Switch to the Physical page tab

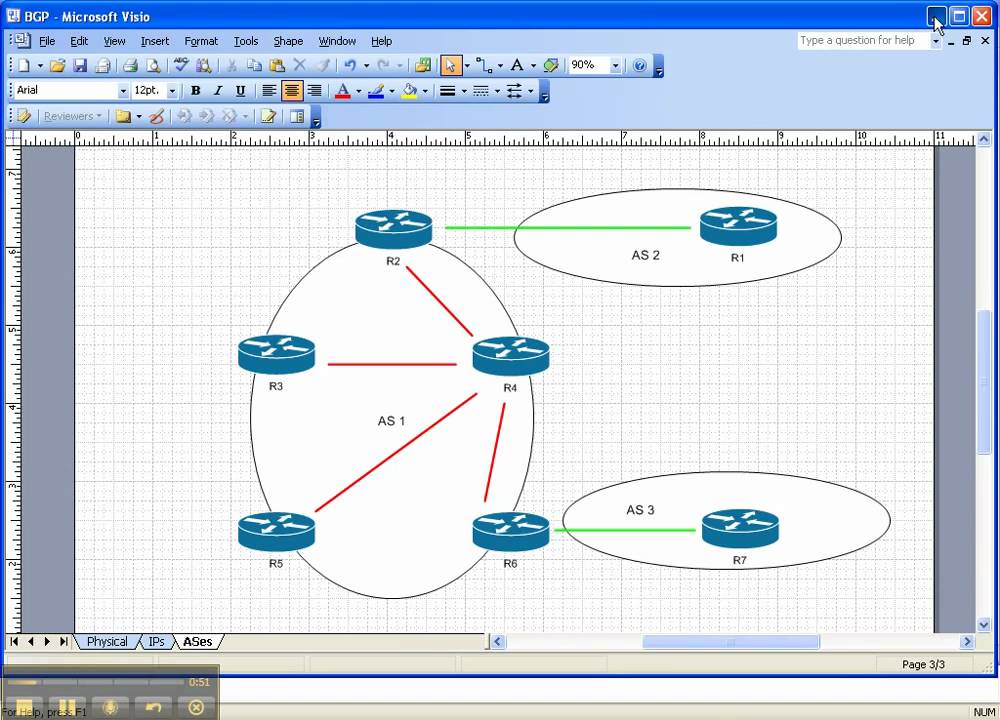coord(107,642)
